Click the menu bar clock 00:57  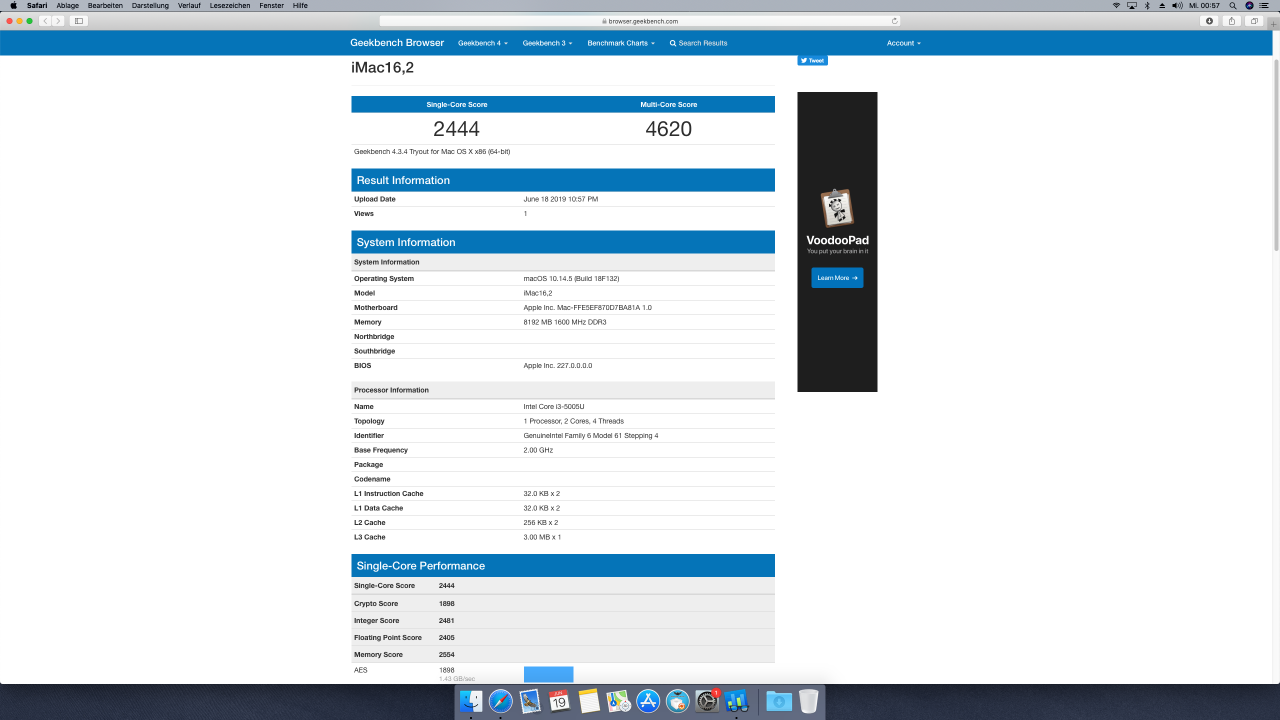coord(1204,5)
